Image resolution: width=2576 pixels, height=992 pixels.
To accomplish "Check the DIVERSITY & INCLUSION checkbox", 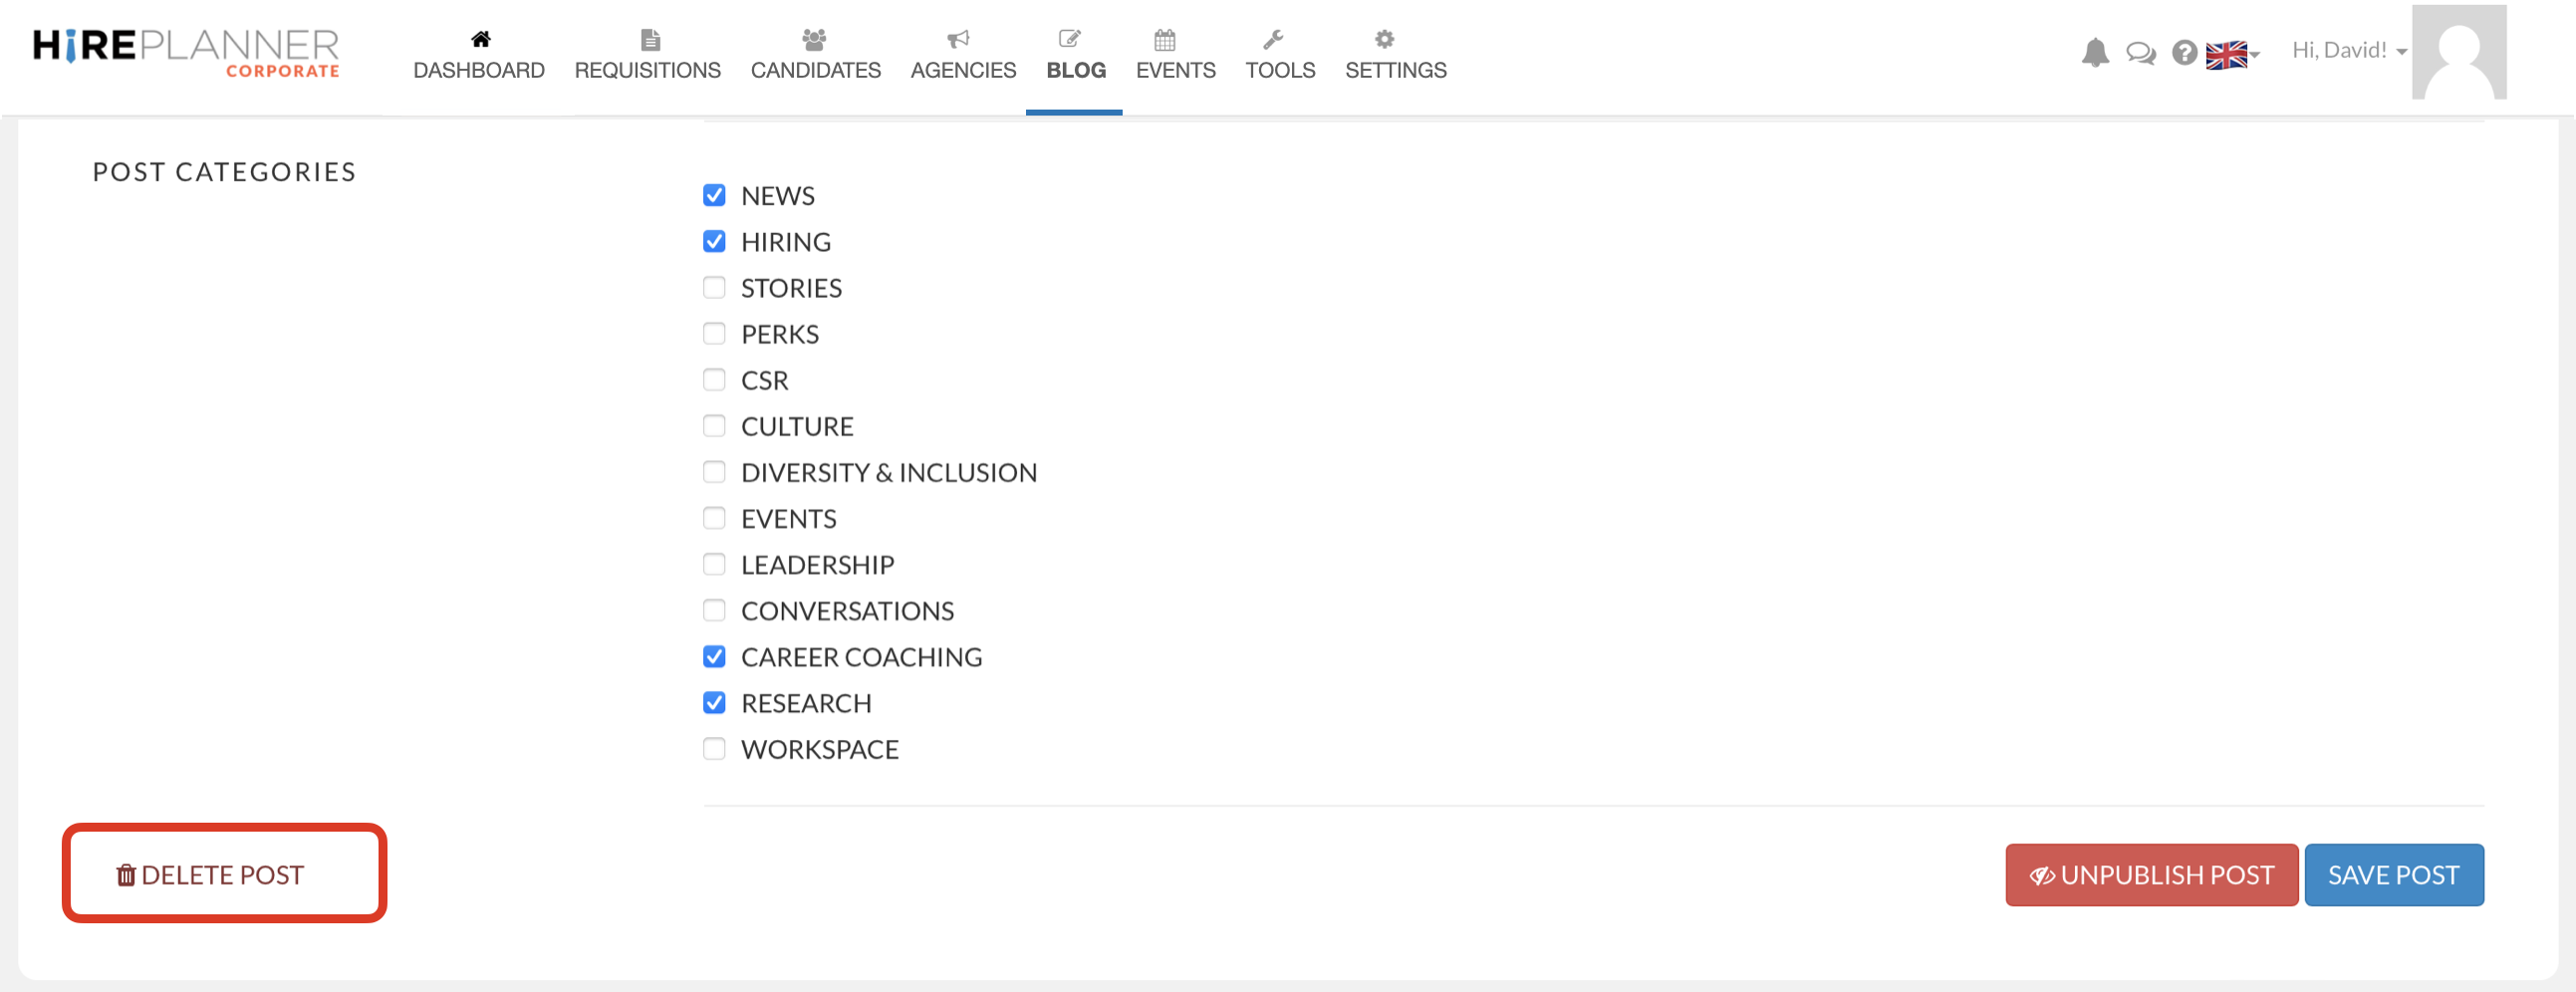I will pos(714,472).
